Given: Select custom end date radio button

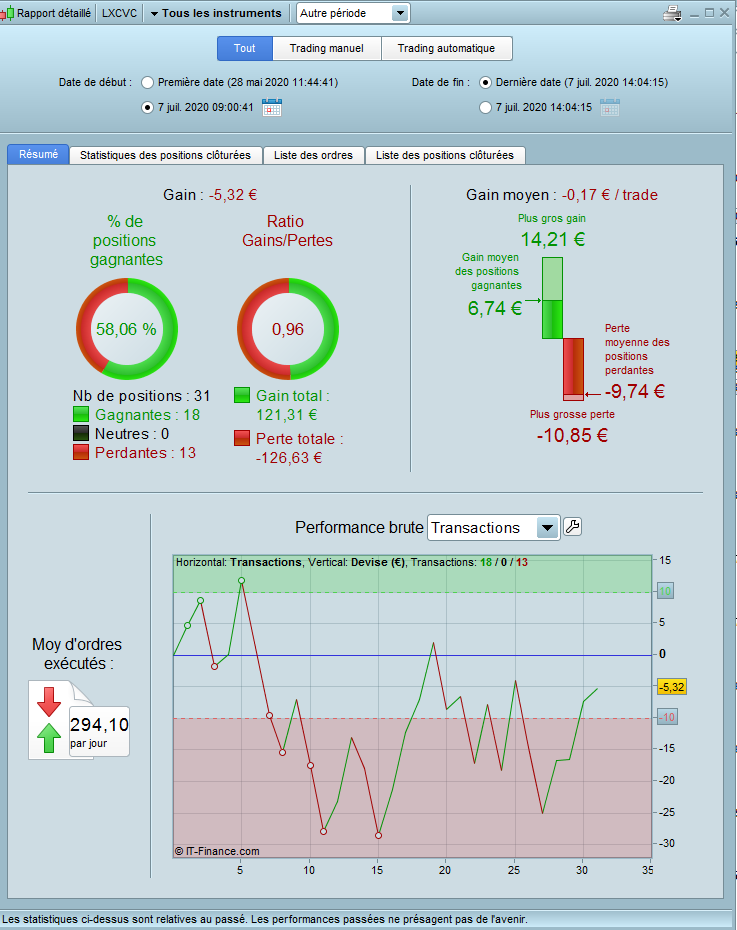Looking at the screenshot, I should pyautogui.click(x=486, y=107).
